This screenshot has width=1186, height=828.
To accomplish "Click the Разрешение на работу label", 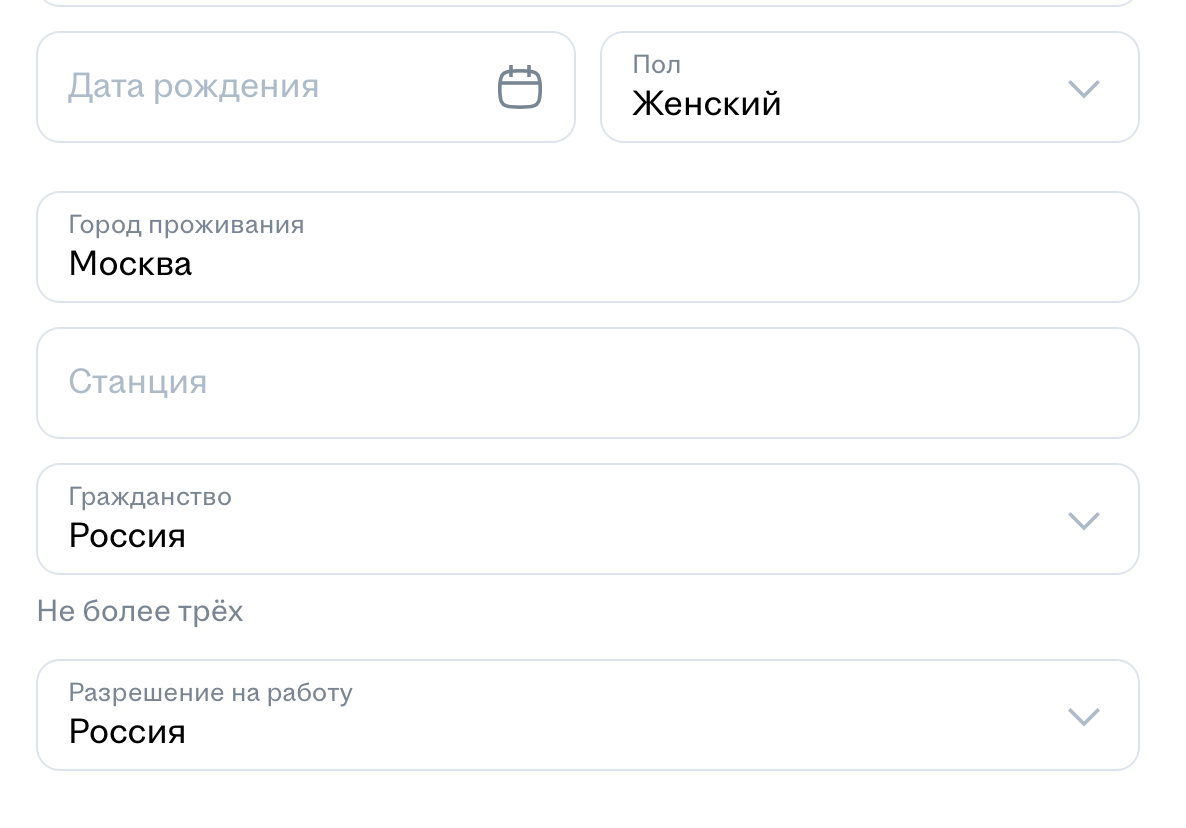I will 210,692.
